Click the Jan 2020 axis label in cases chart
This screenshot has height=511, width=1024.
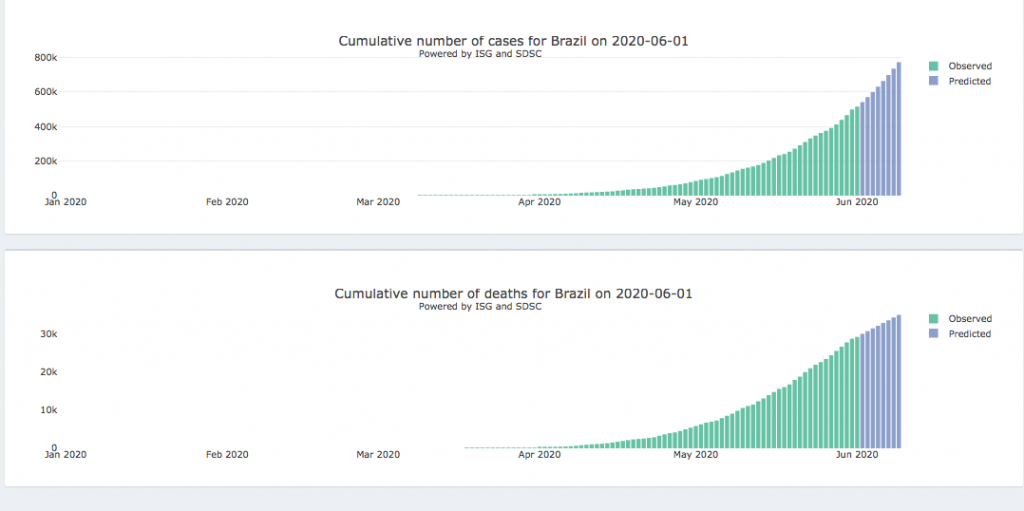67,202
